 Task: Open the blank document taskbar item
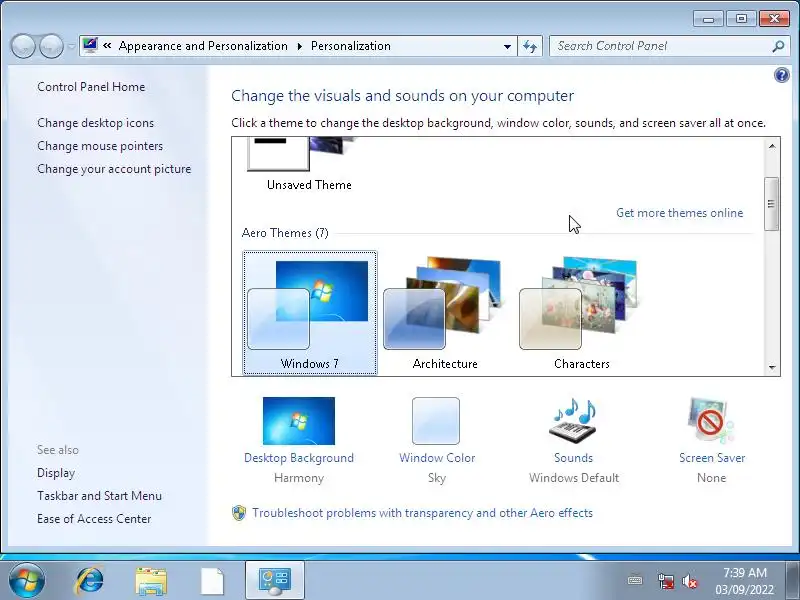(212, 581)
